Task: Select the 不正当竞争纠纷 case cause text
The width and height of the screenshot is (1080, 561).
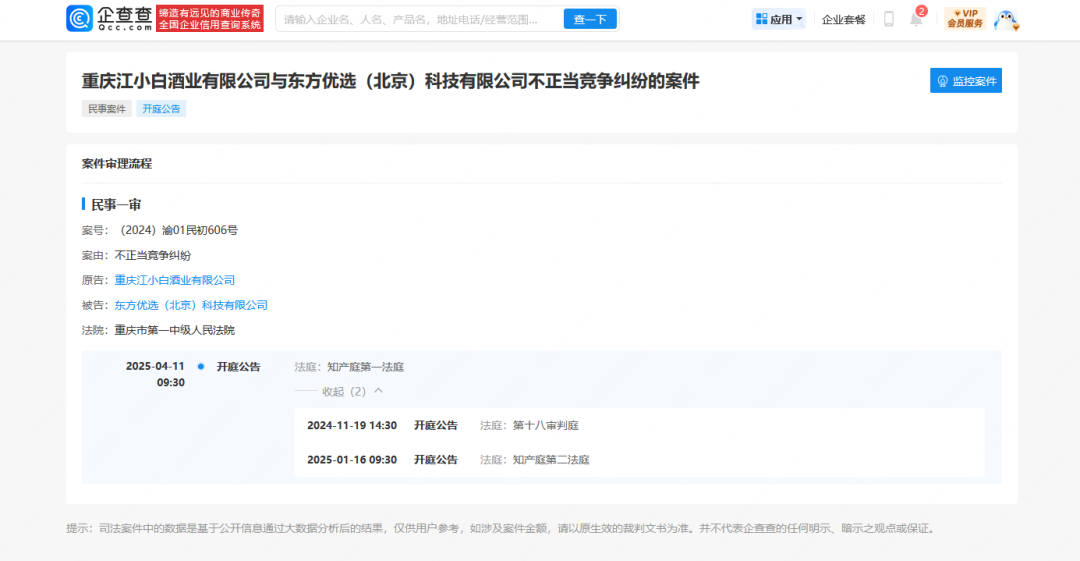Action: point(152,255)
